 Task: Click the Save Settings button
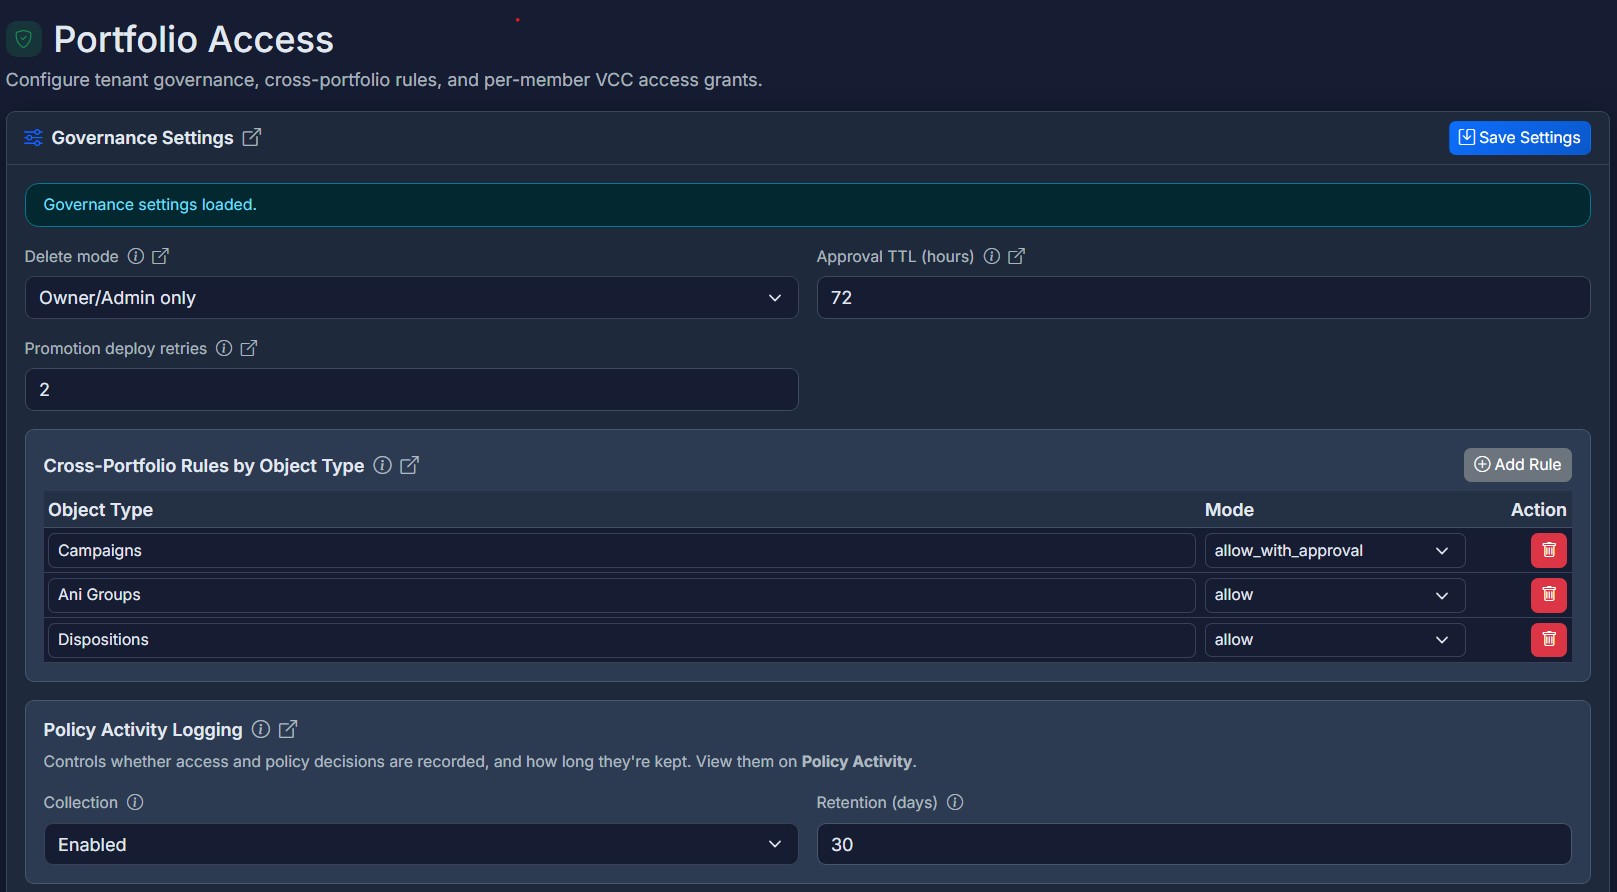click(x=1520, y=138)
